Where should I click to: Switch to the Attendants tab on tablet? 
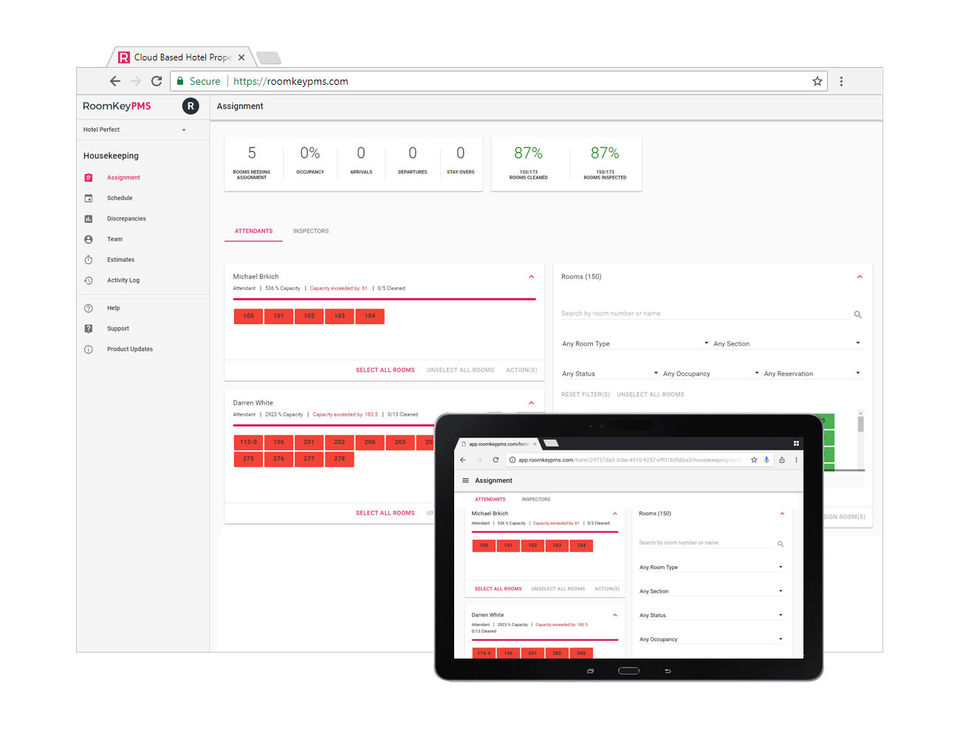tap(490, 500)
